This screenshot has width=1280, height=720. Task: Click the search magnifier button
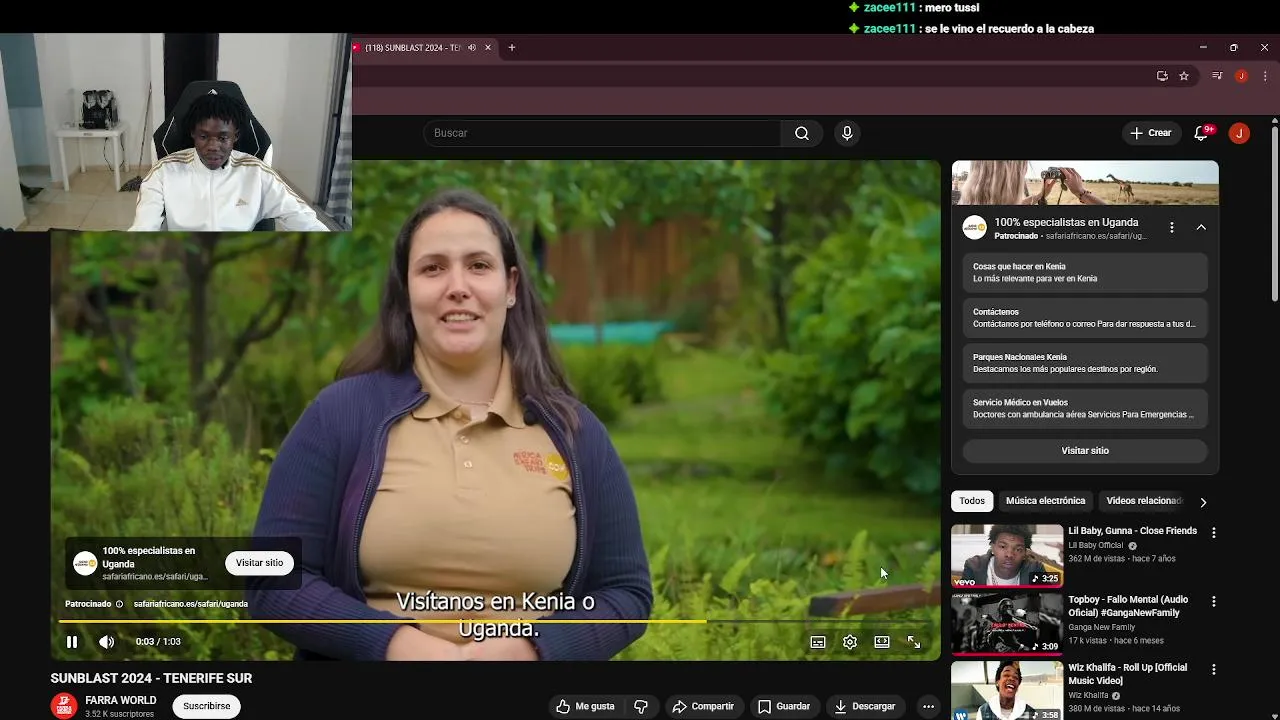[802, 133]
